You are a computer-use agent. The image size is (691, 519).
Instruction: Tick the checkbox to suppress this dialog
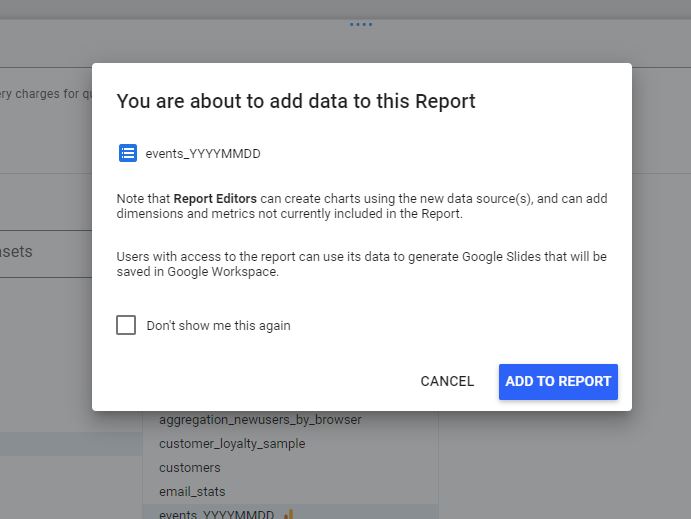pyautogui.click(x=126, y=325)
